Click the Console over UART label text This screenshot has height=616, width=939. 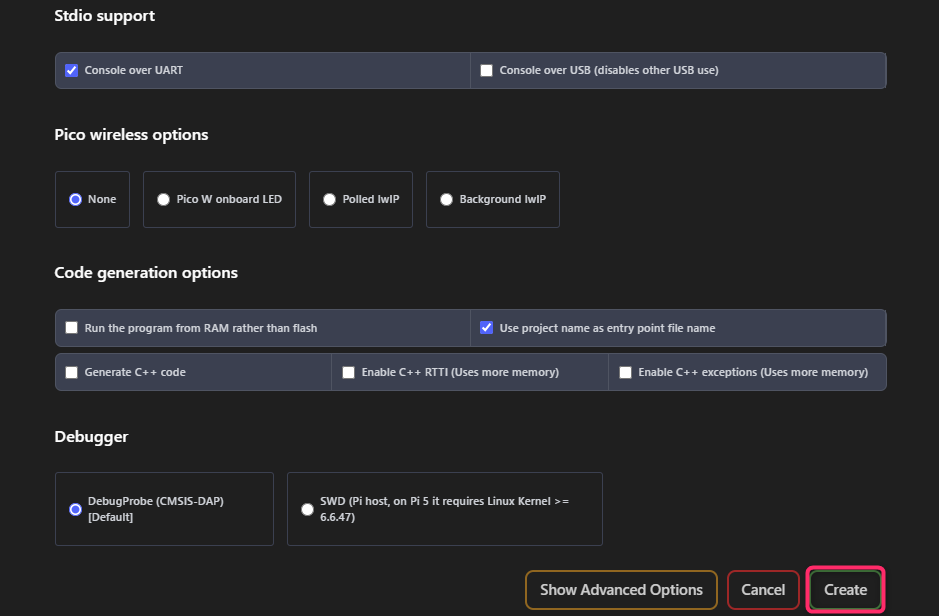coord(134,70)
